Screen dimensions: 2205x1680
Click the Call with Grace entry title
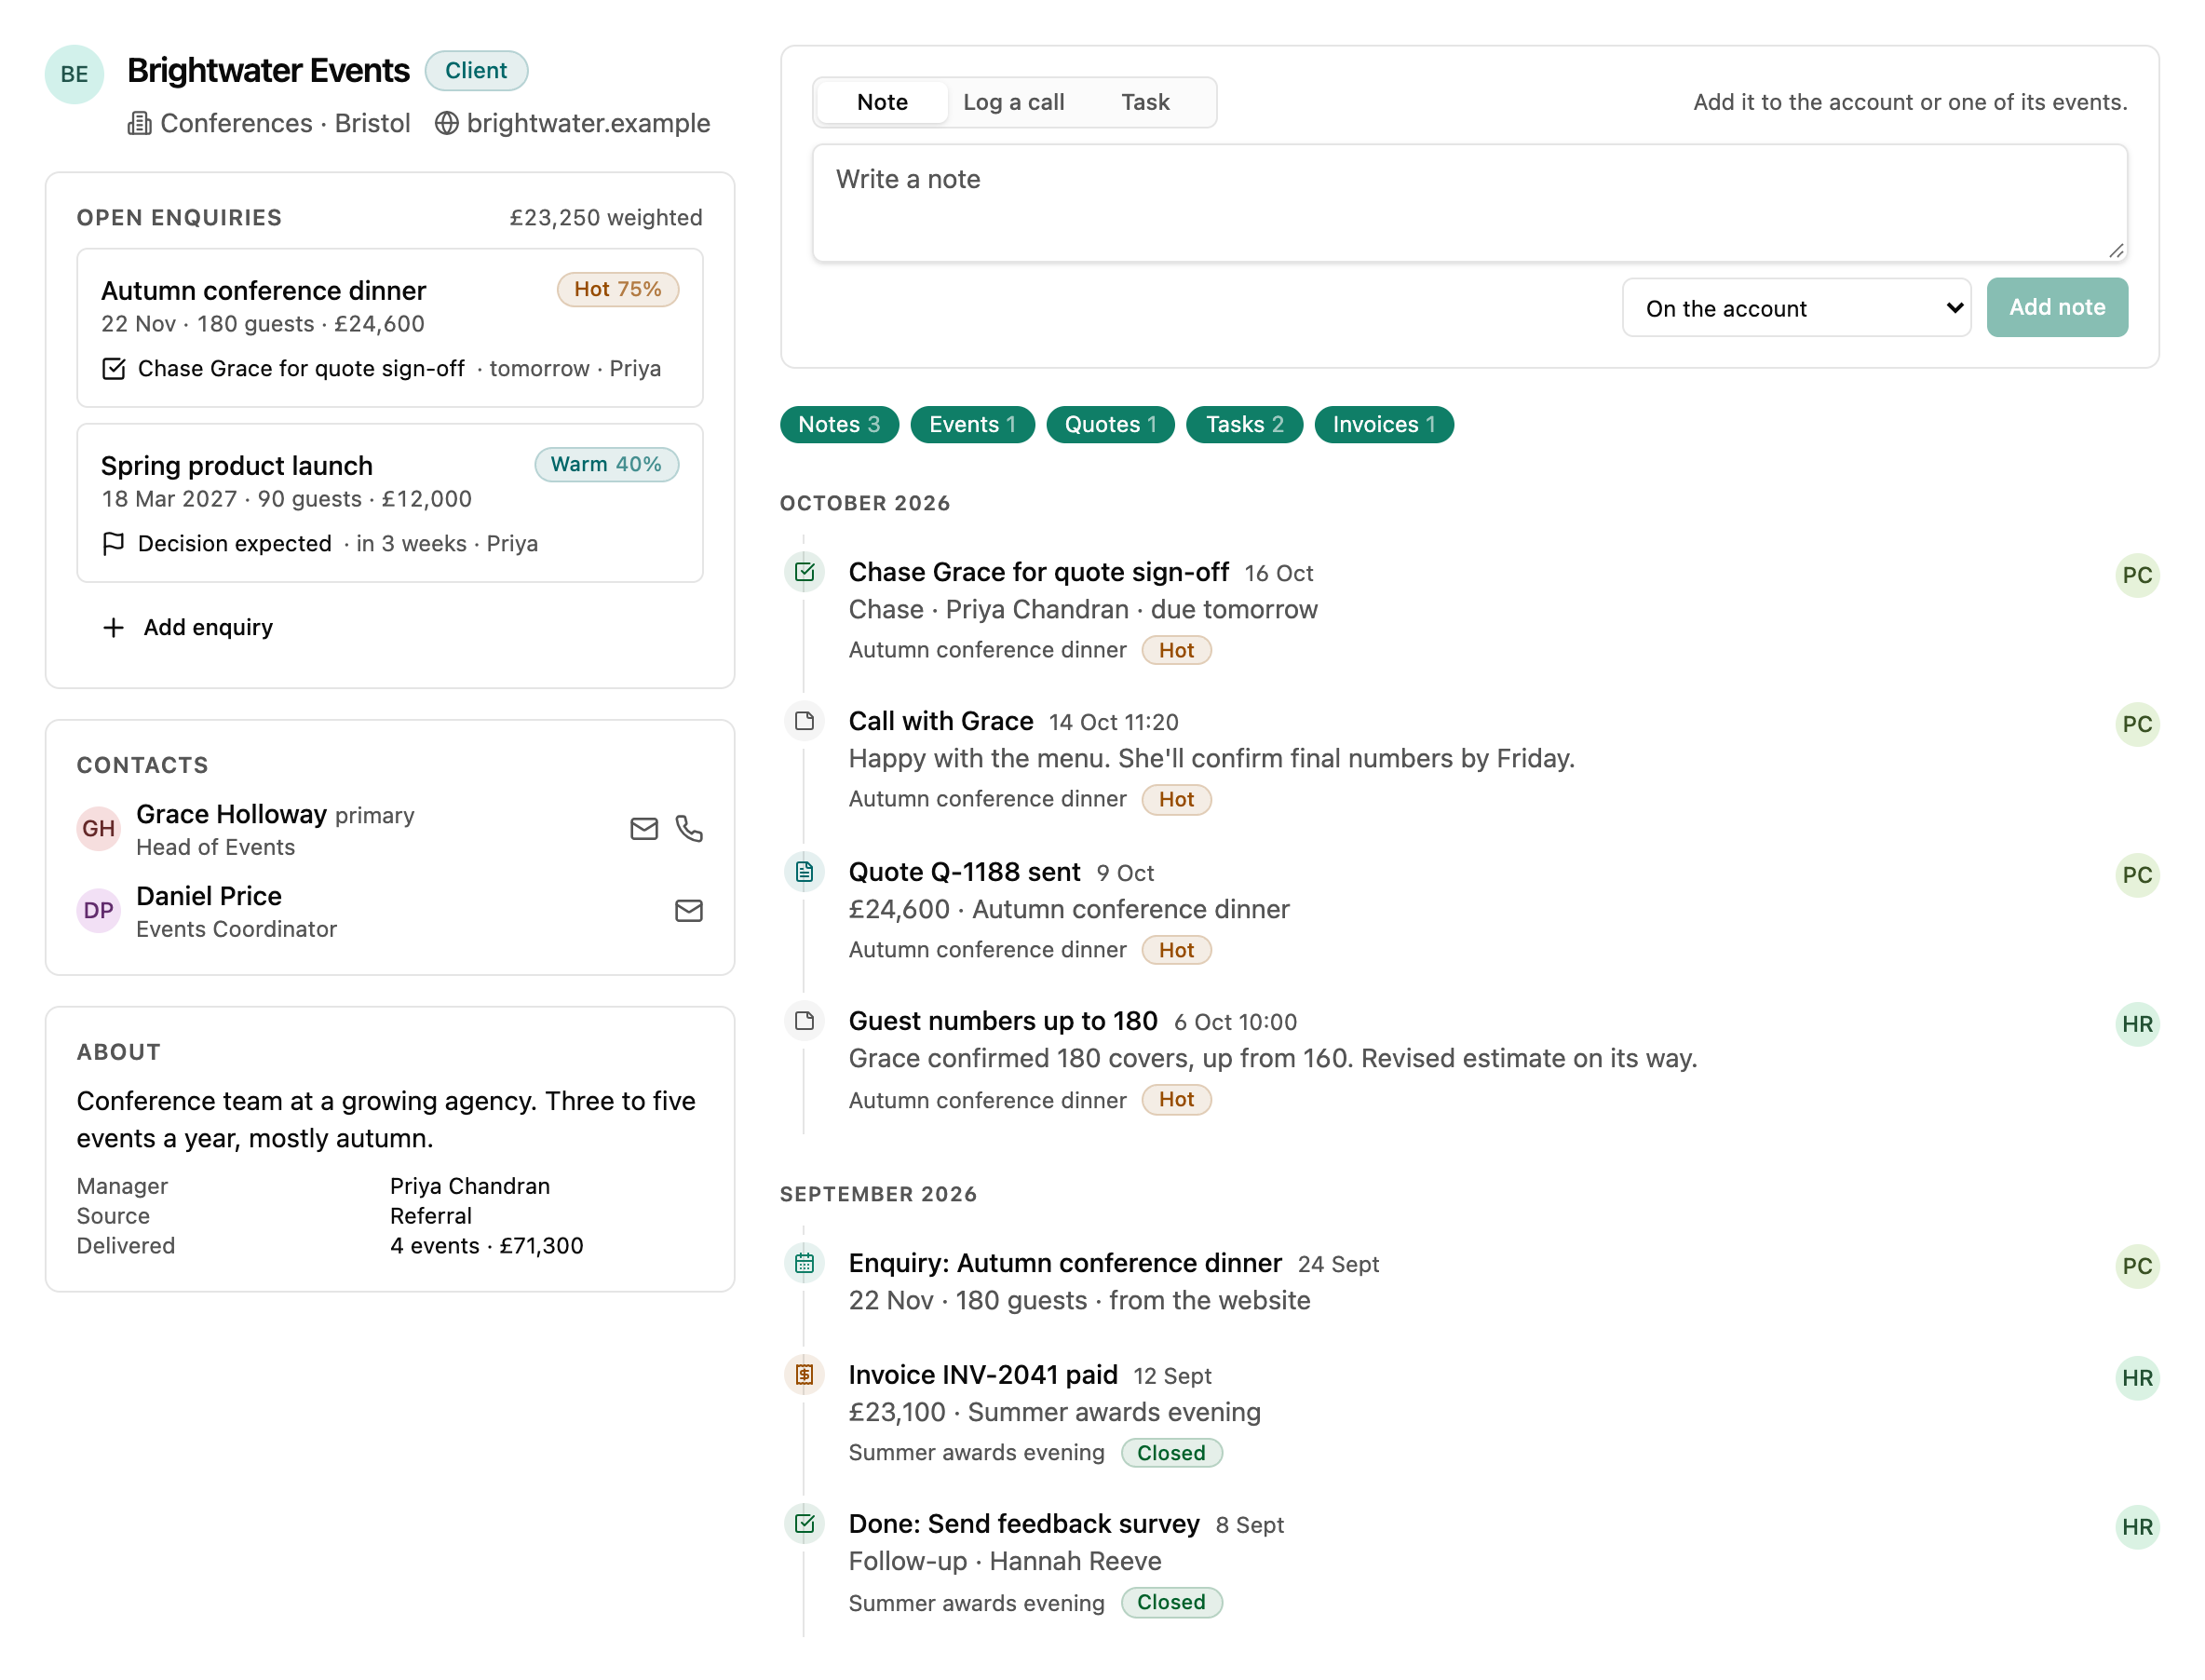point(940,721)
